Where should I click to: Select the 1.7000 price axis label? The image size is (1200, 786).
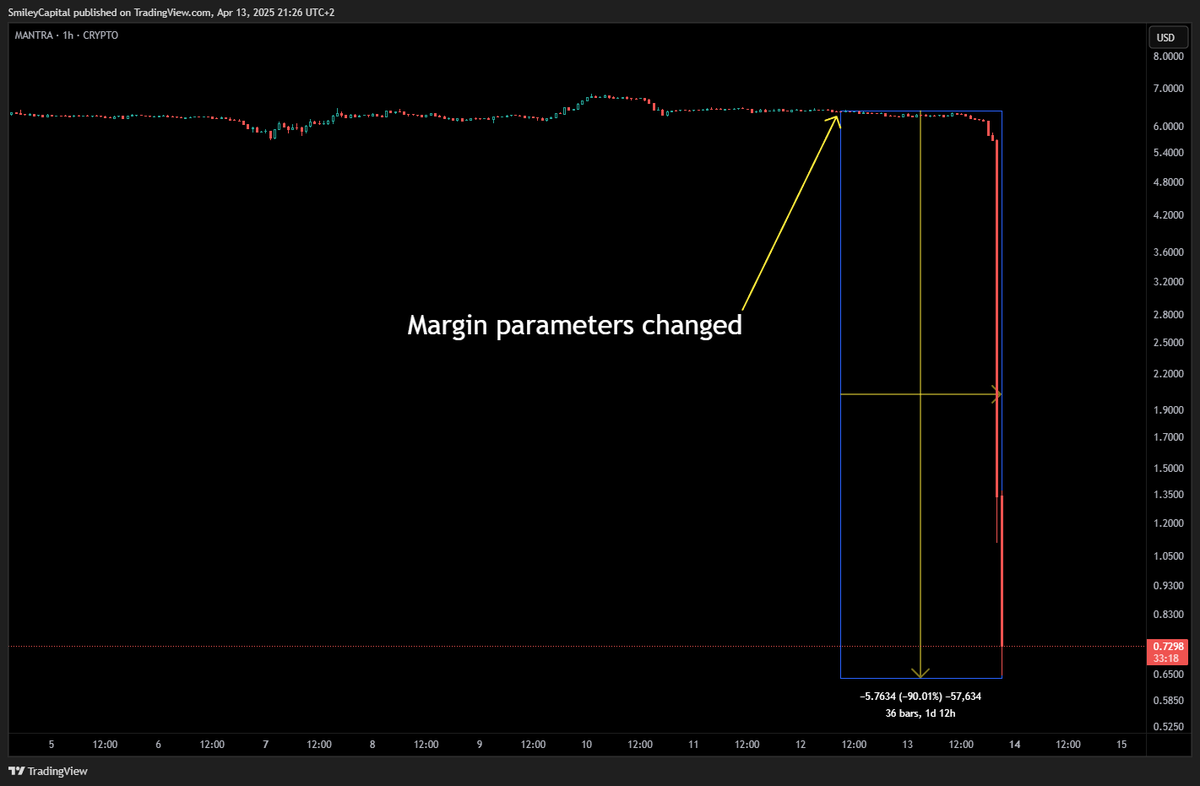1169,437
